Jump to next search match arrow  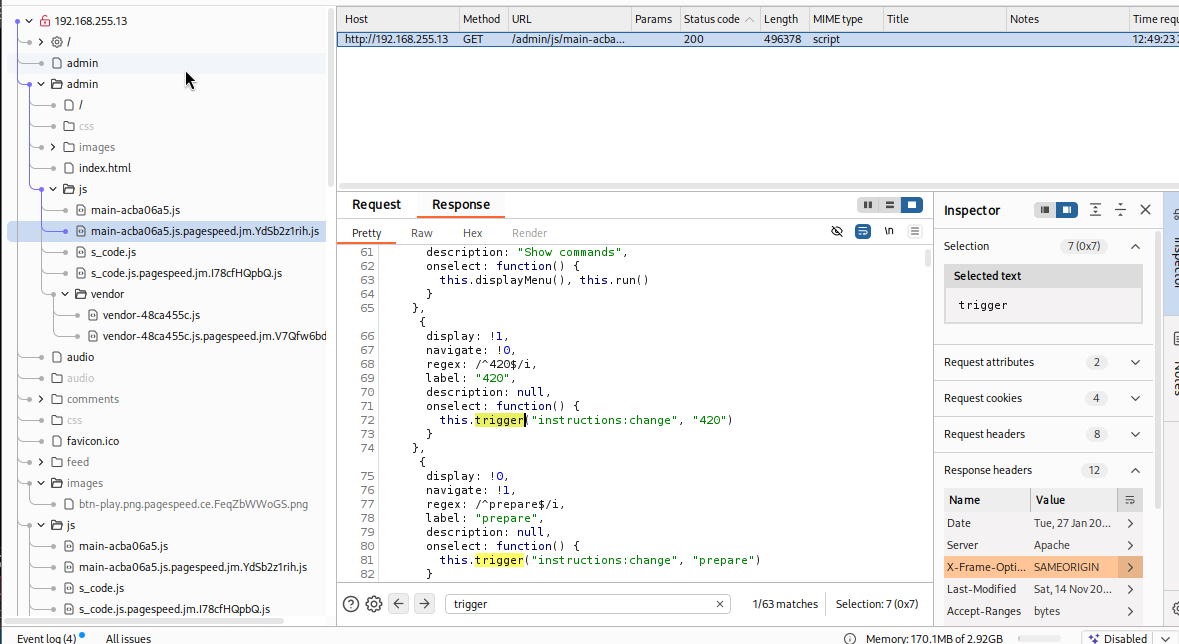tap(424, 604)
